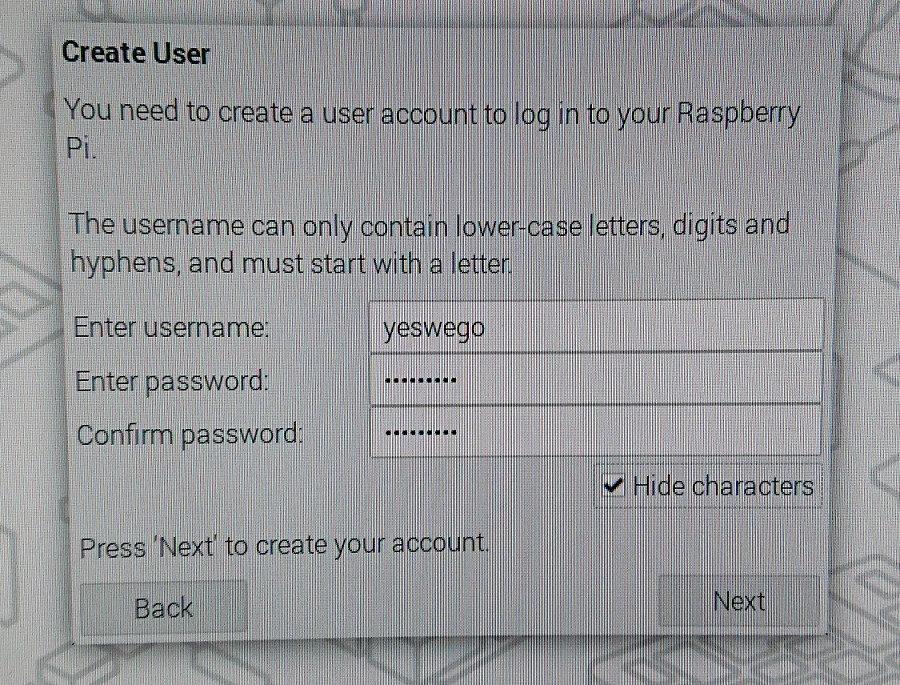Click the 'Confirm password:' label
Viewport: 900px width, 685px height.
pyautogui.click(x=190, y=435)
